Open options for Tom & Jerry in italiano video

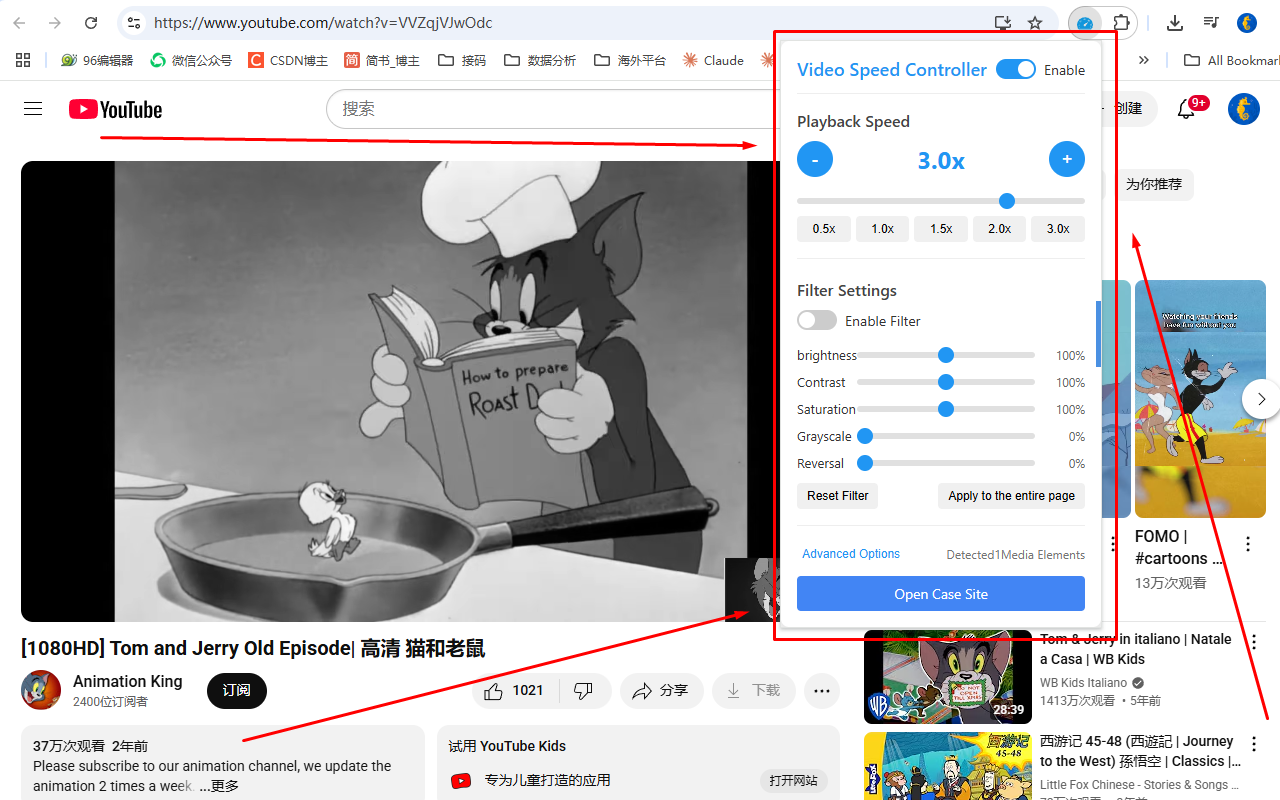pos(1254,642)
